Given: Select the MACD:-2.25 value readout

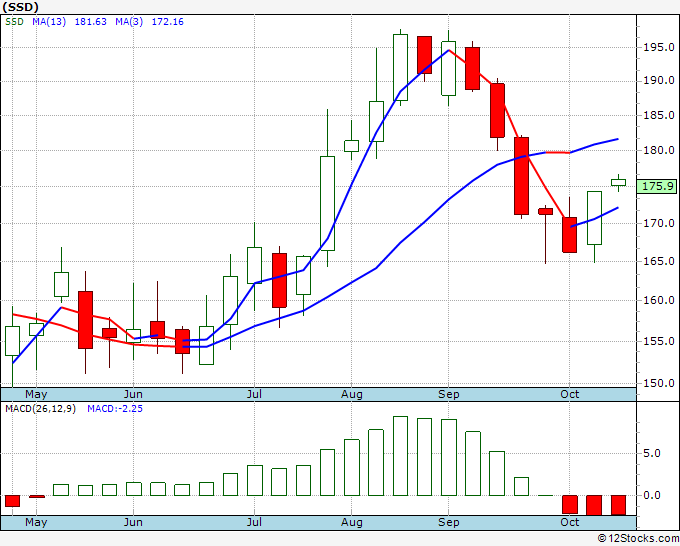Looking at the screenshot, I should [x=115, y=409].
